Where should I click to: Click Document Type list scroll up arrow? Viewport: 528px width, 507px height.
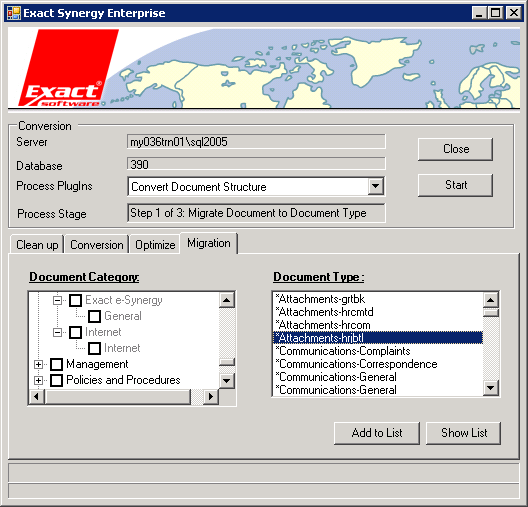pos(491,300)
